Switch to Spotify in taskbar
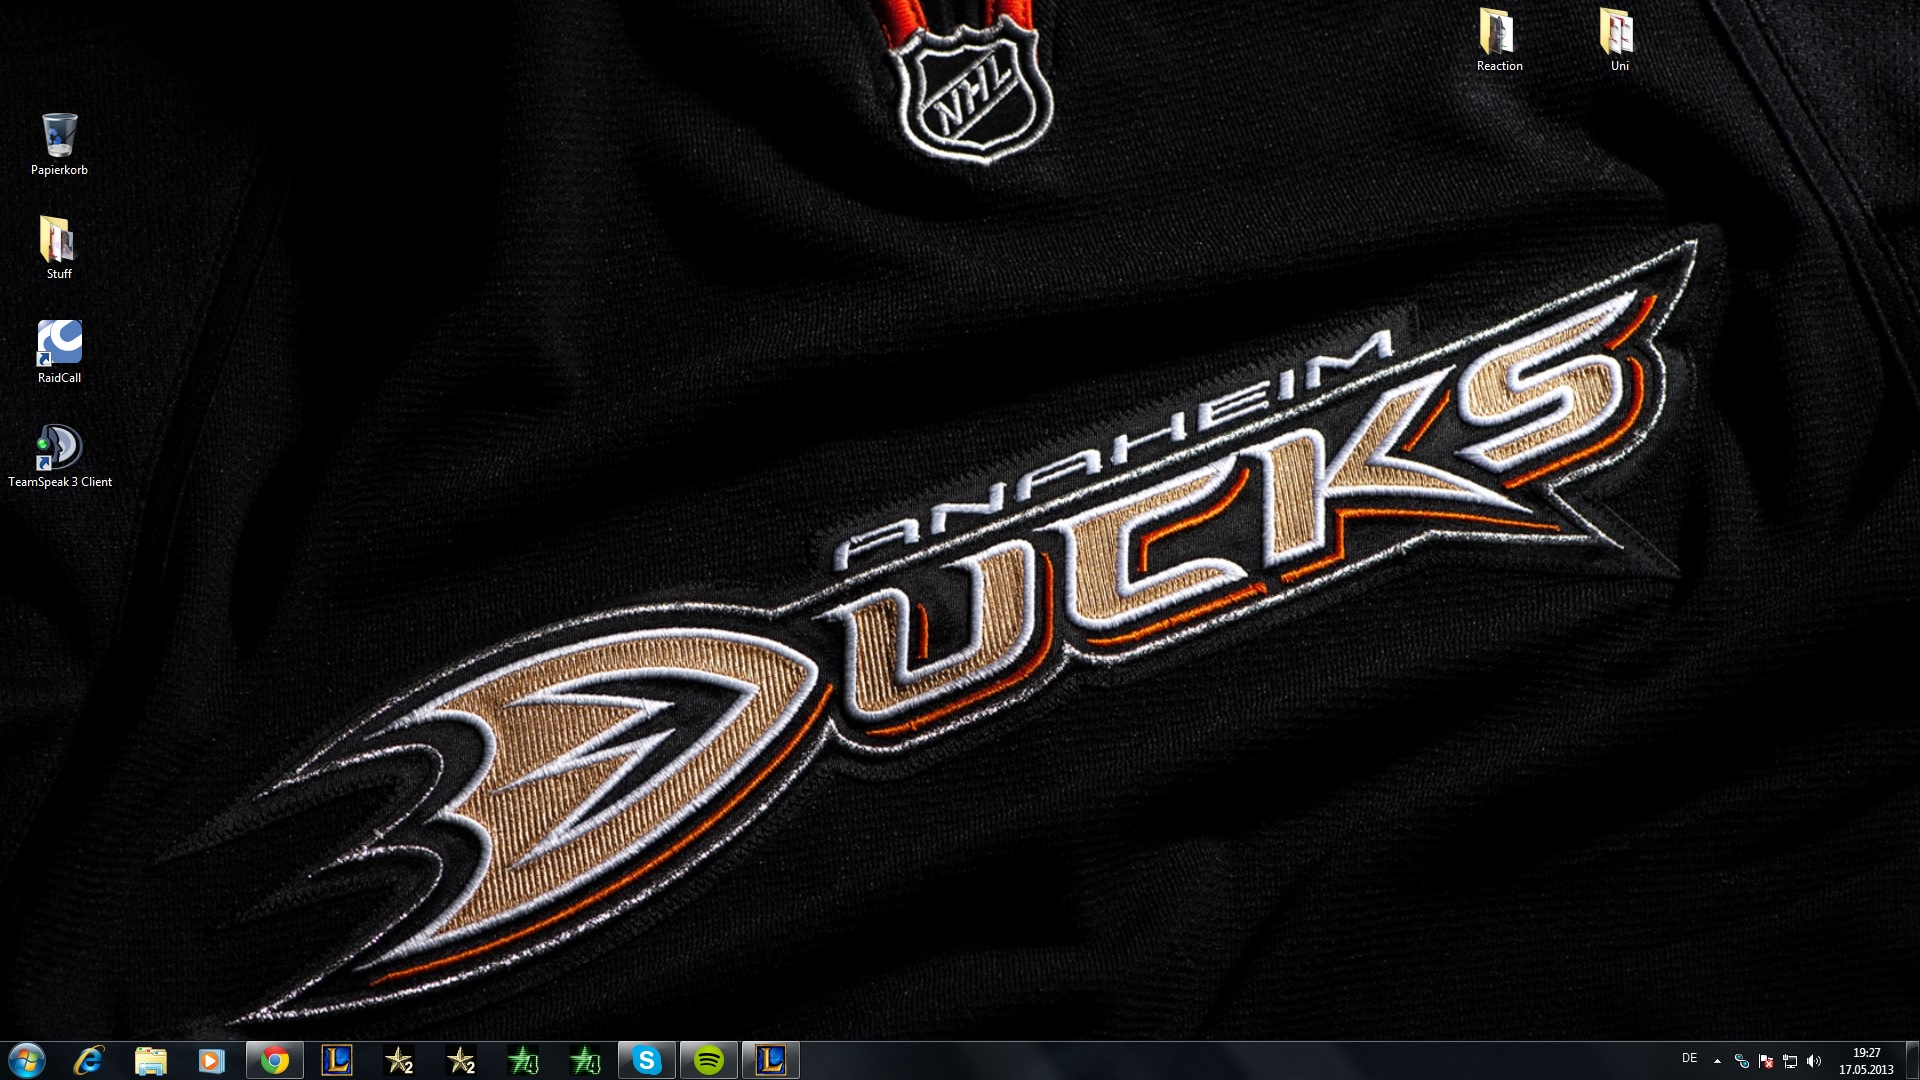Screen dimensions: 1920x1080 tap(709, 1060)
